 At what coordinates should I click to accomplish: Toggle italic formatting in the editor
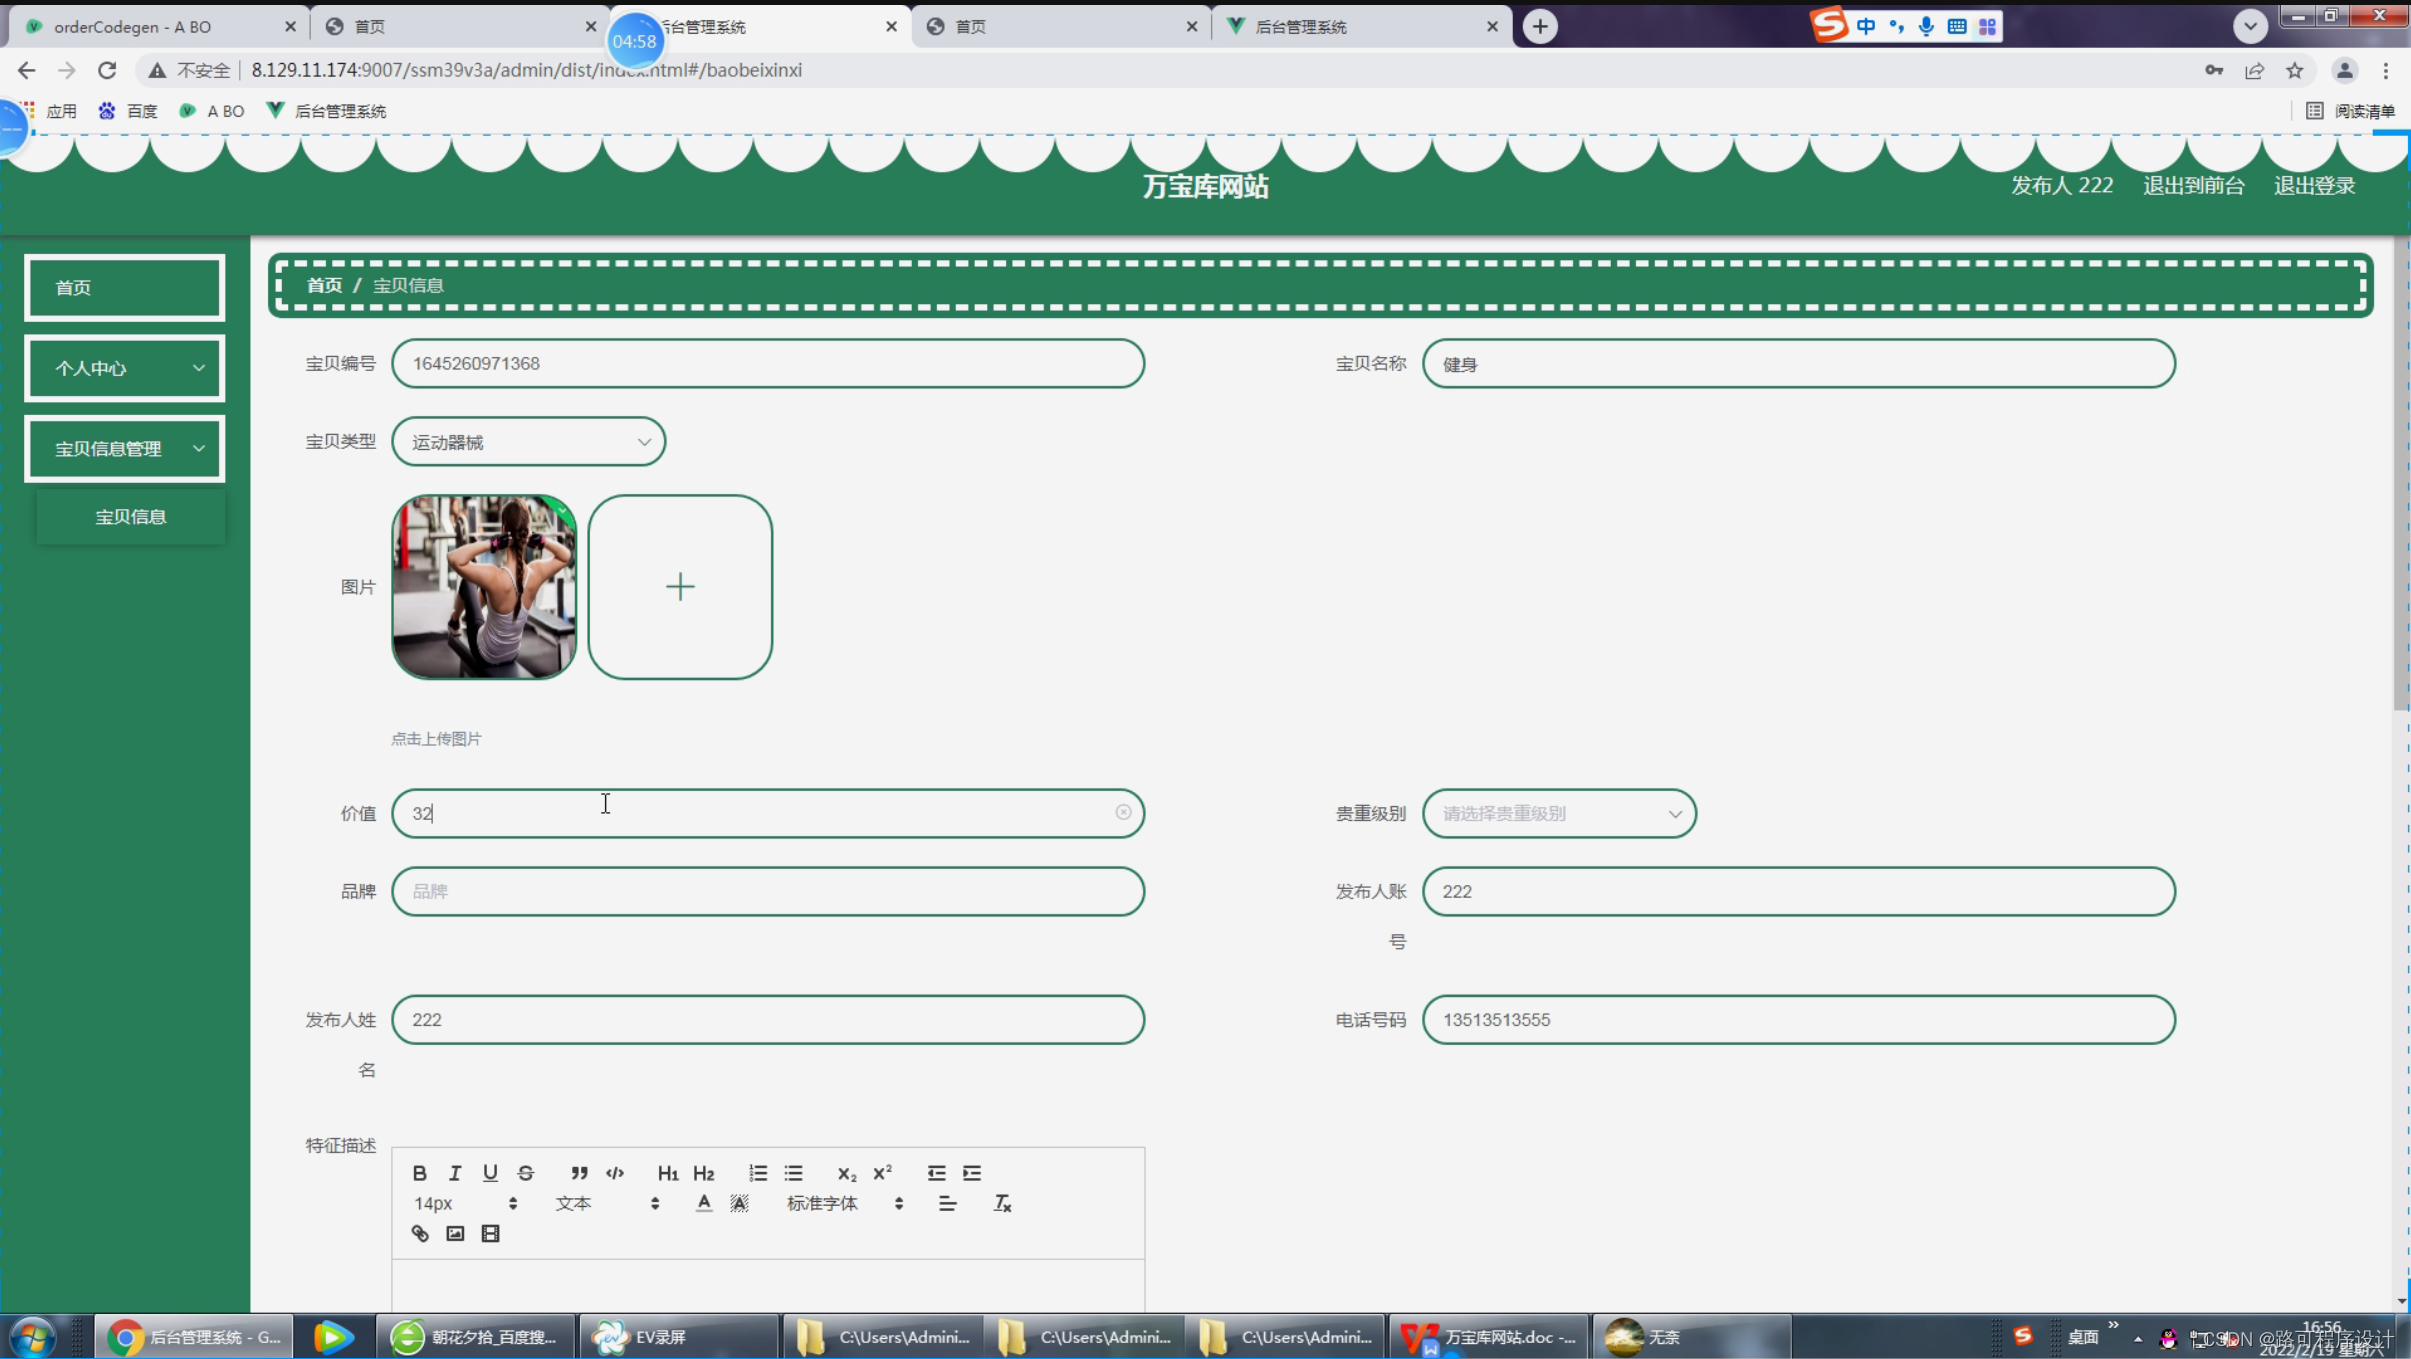[x=455, y=1173]
